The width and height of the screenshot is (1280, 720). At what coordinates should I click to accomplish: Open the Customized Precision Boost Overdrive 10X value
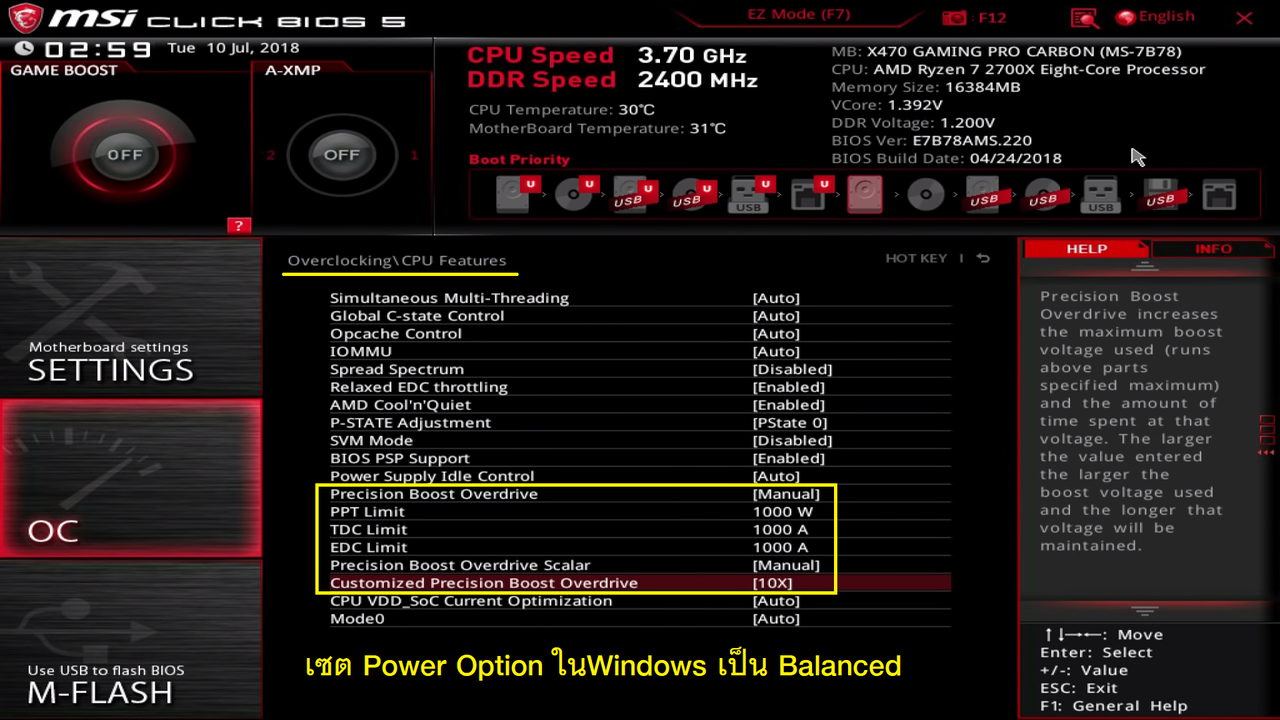[772, 583]
